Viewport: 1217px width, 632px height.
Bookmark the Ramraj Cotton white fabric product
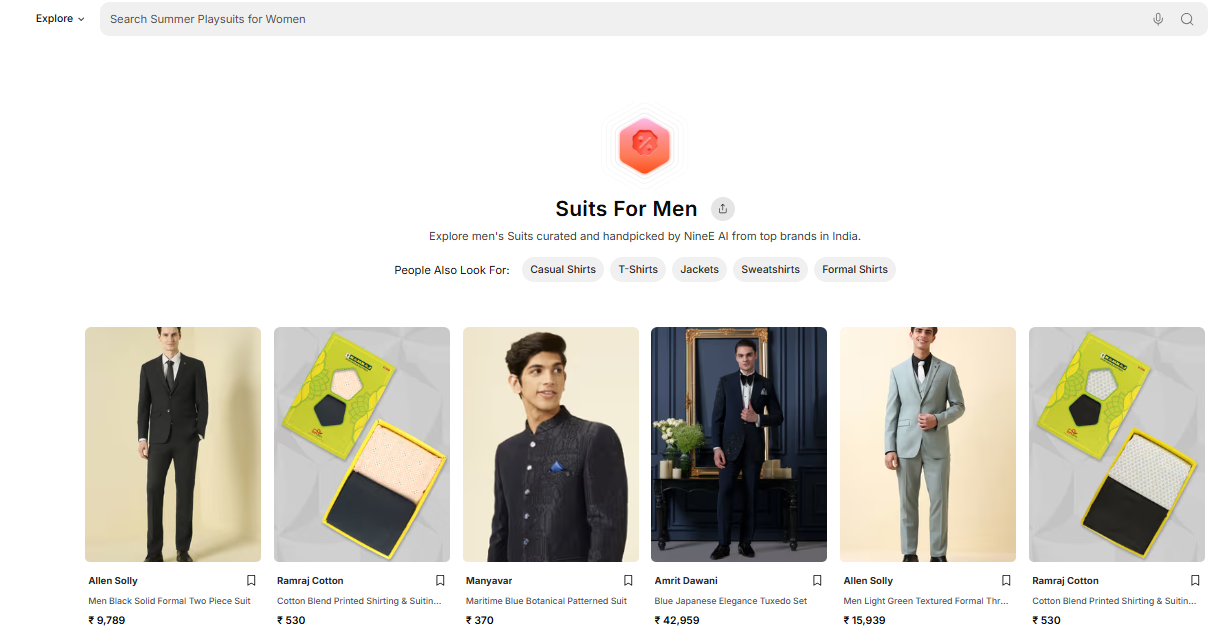[x=1195, y=580]
